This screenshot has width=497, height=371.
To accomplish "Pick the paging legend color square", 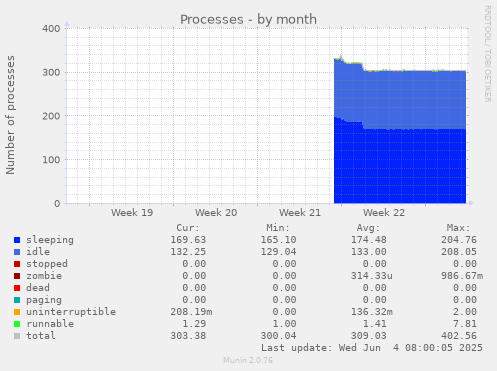I will point(17,300).
